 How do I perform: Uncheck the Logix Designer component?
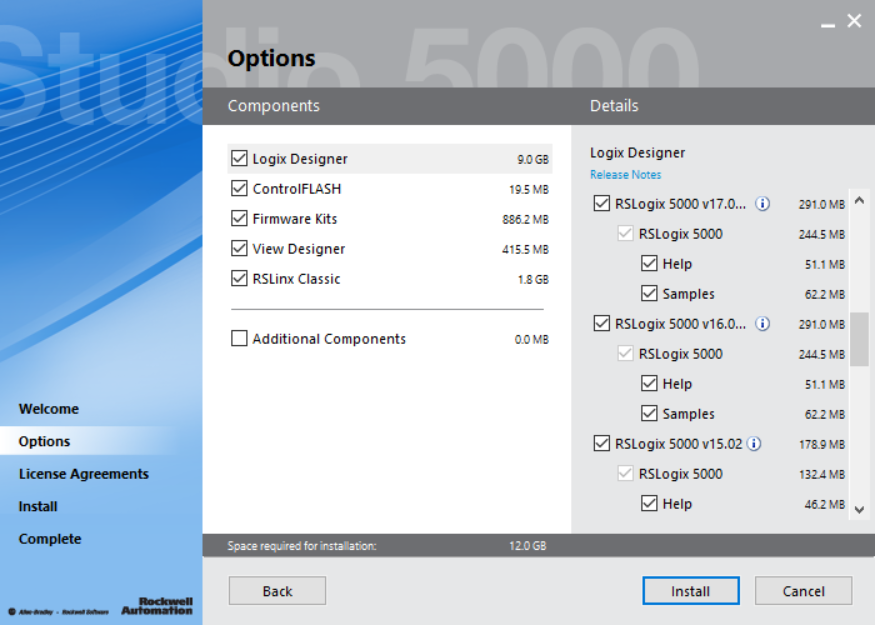239,158
